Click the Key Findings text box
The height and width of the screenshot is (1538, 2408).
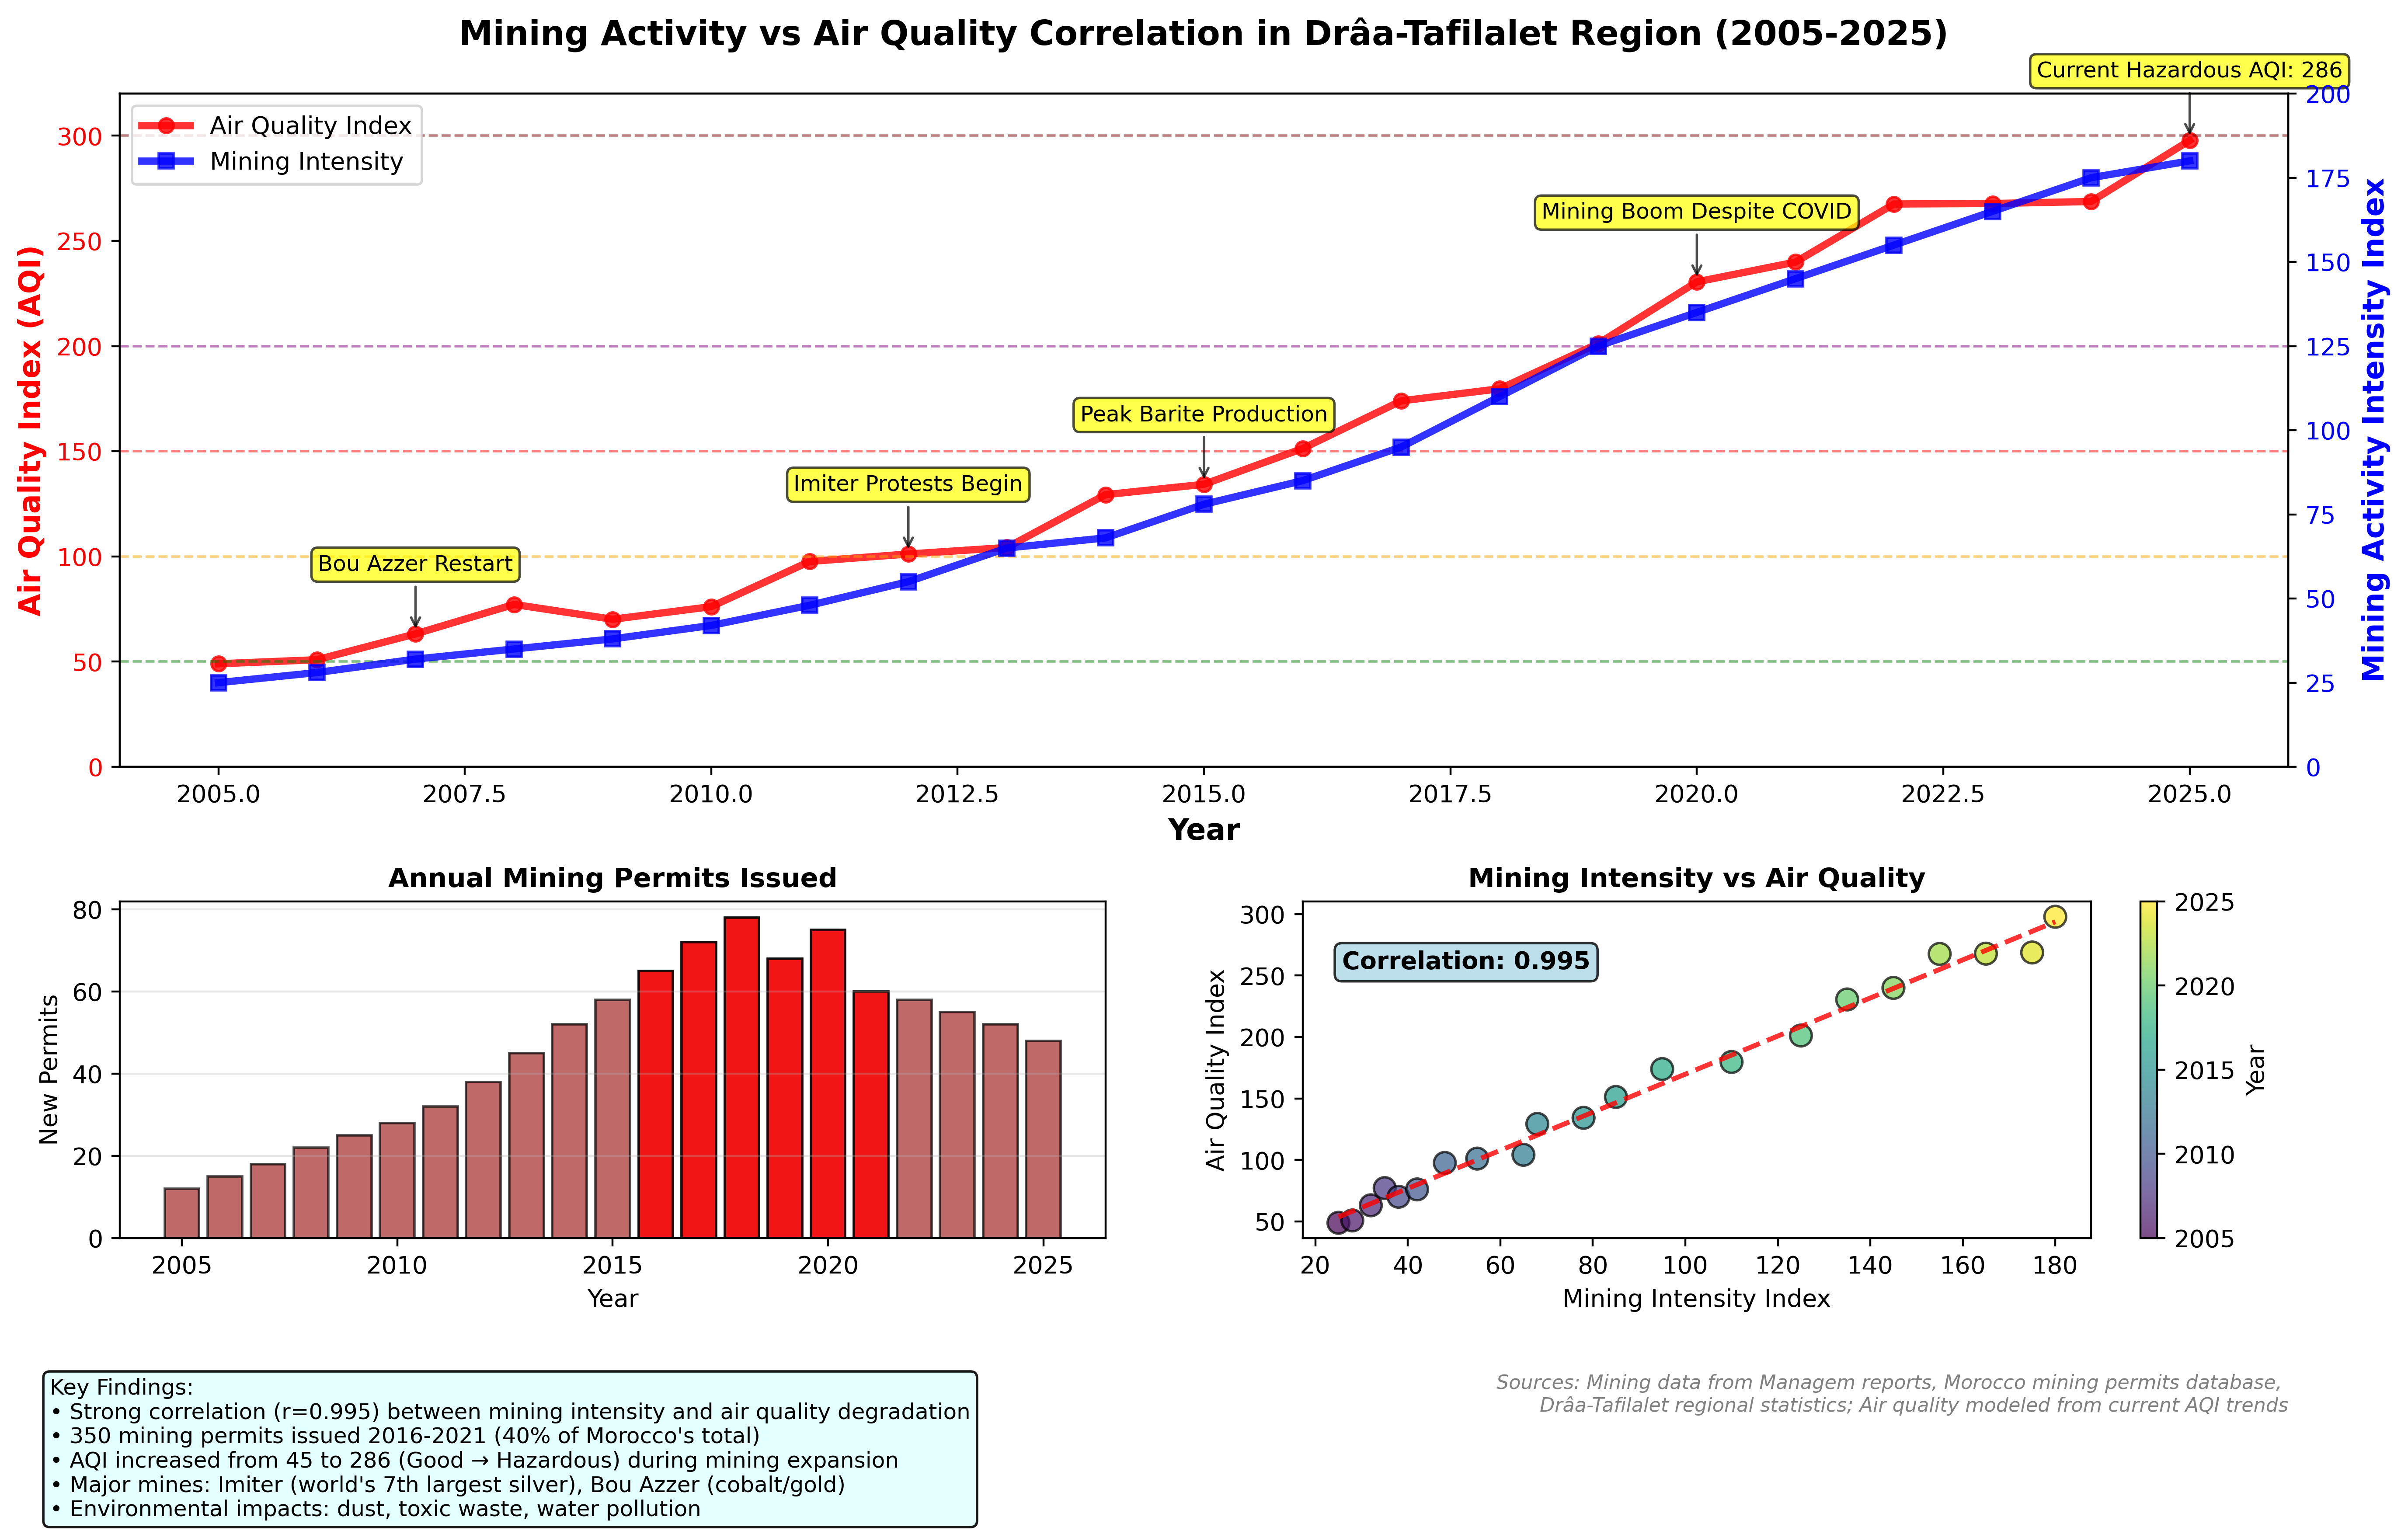pyautogui.click(x=510, y=1448)
